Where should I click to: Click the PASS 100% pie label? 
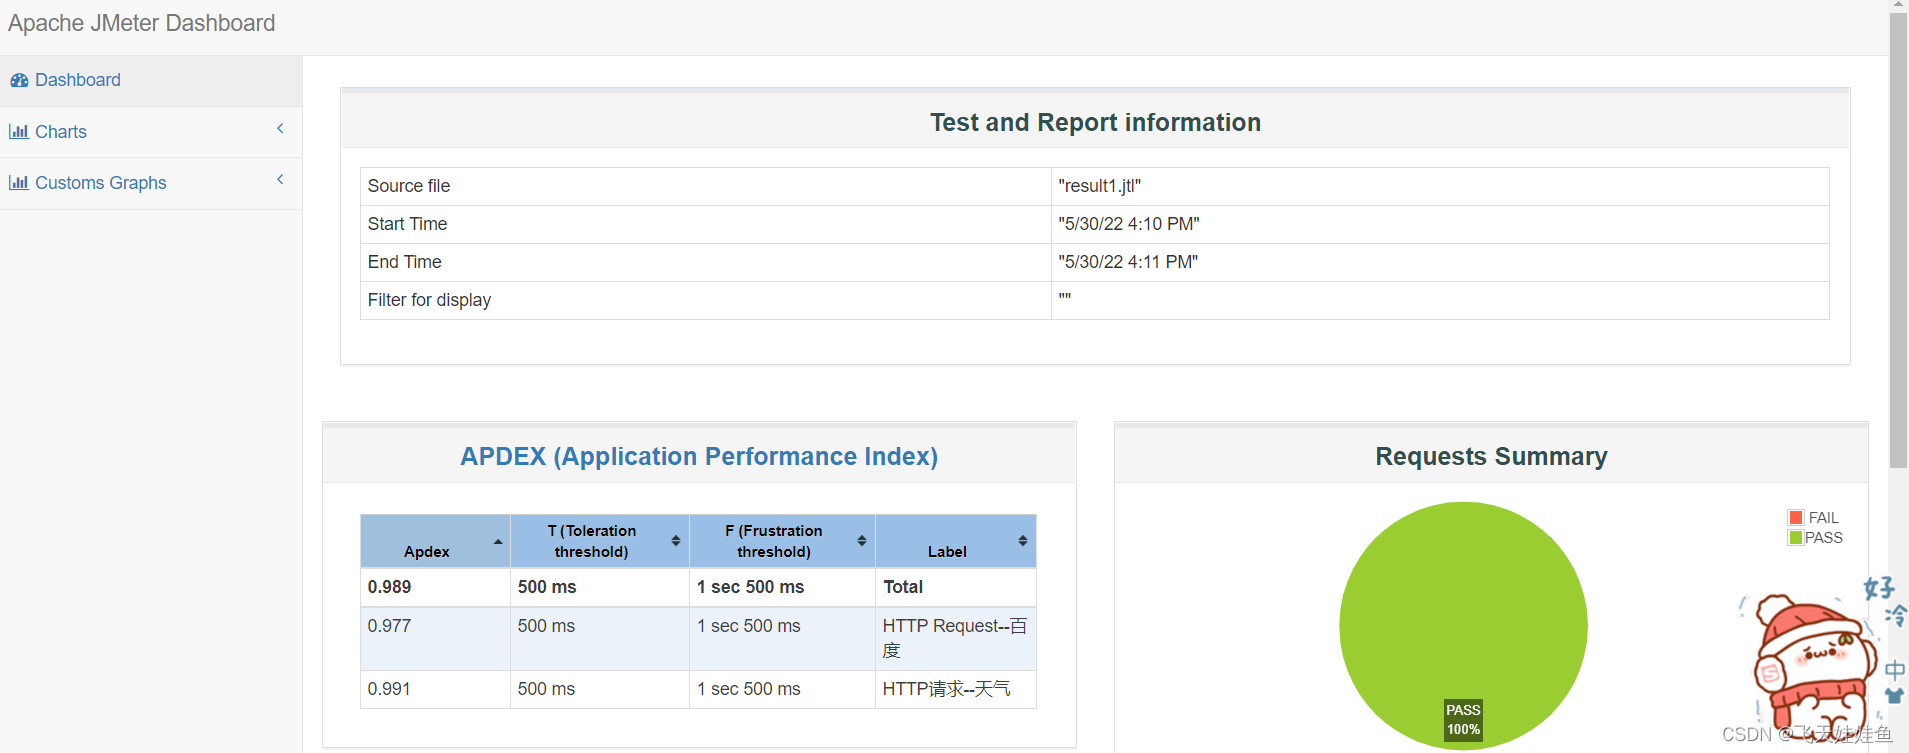[1463, 720]
